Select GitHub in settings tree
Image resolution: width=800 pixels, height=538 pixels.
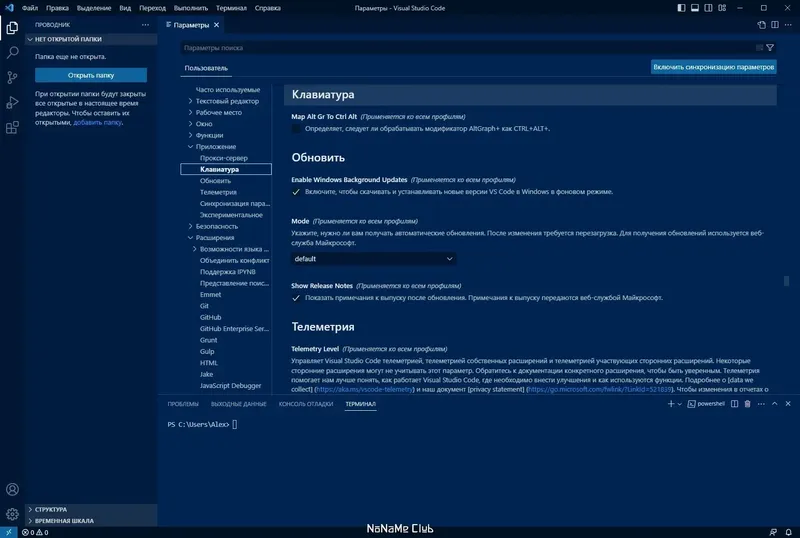pyautogui.click(x=210, y=317)
